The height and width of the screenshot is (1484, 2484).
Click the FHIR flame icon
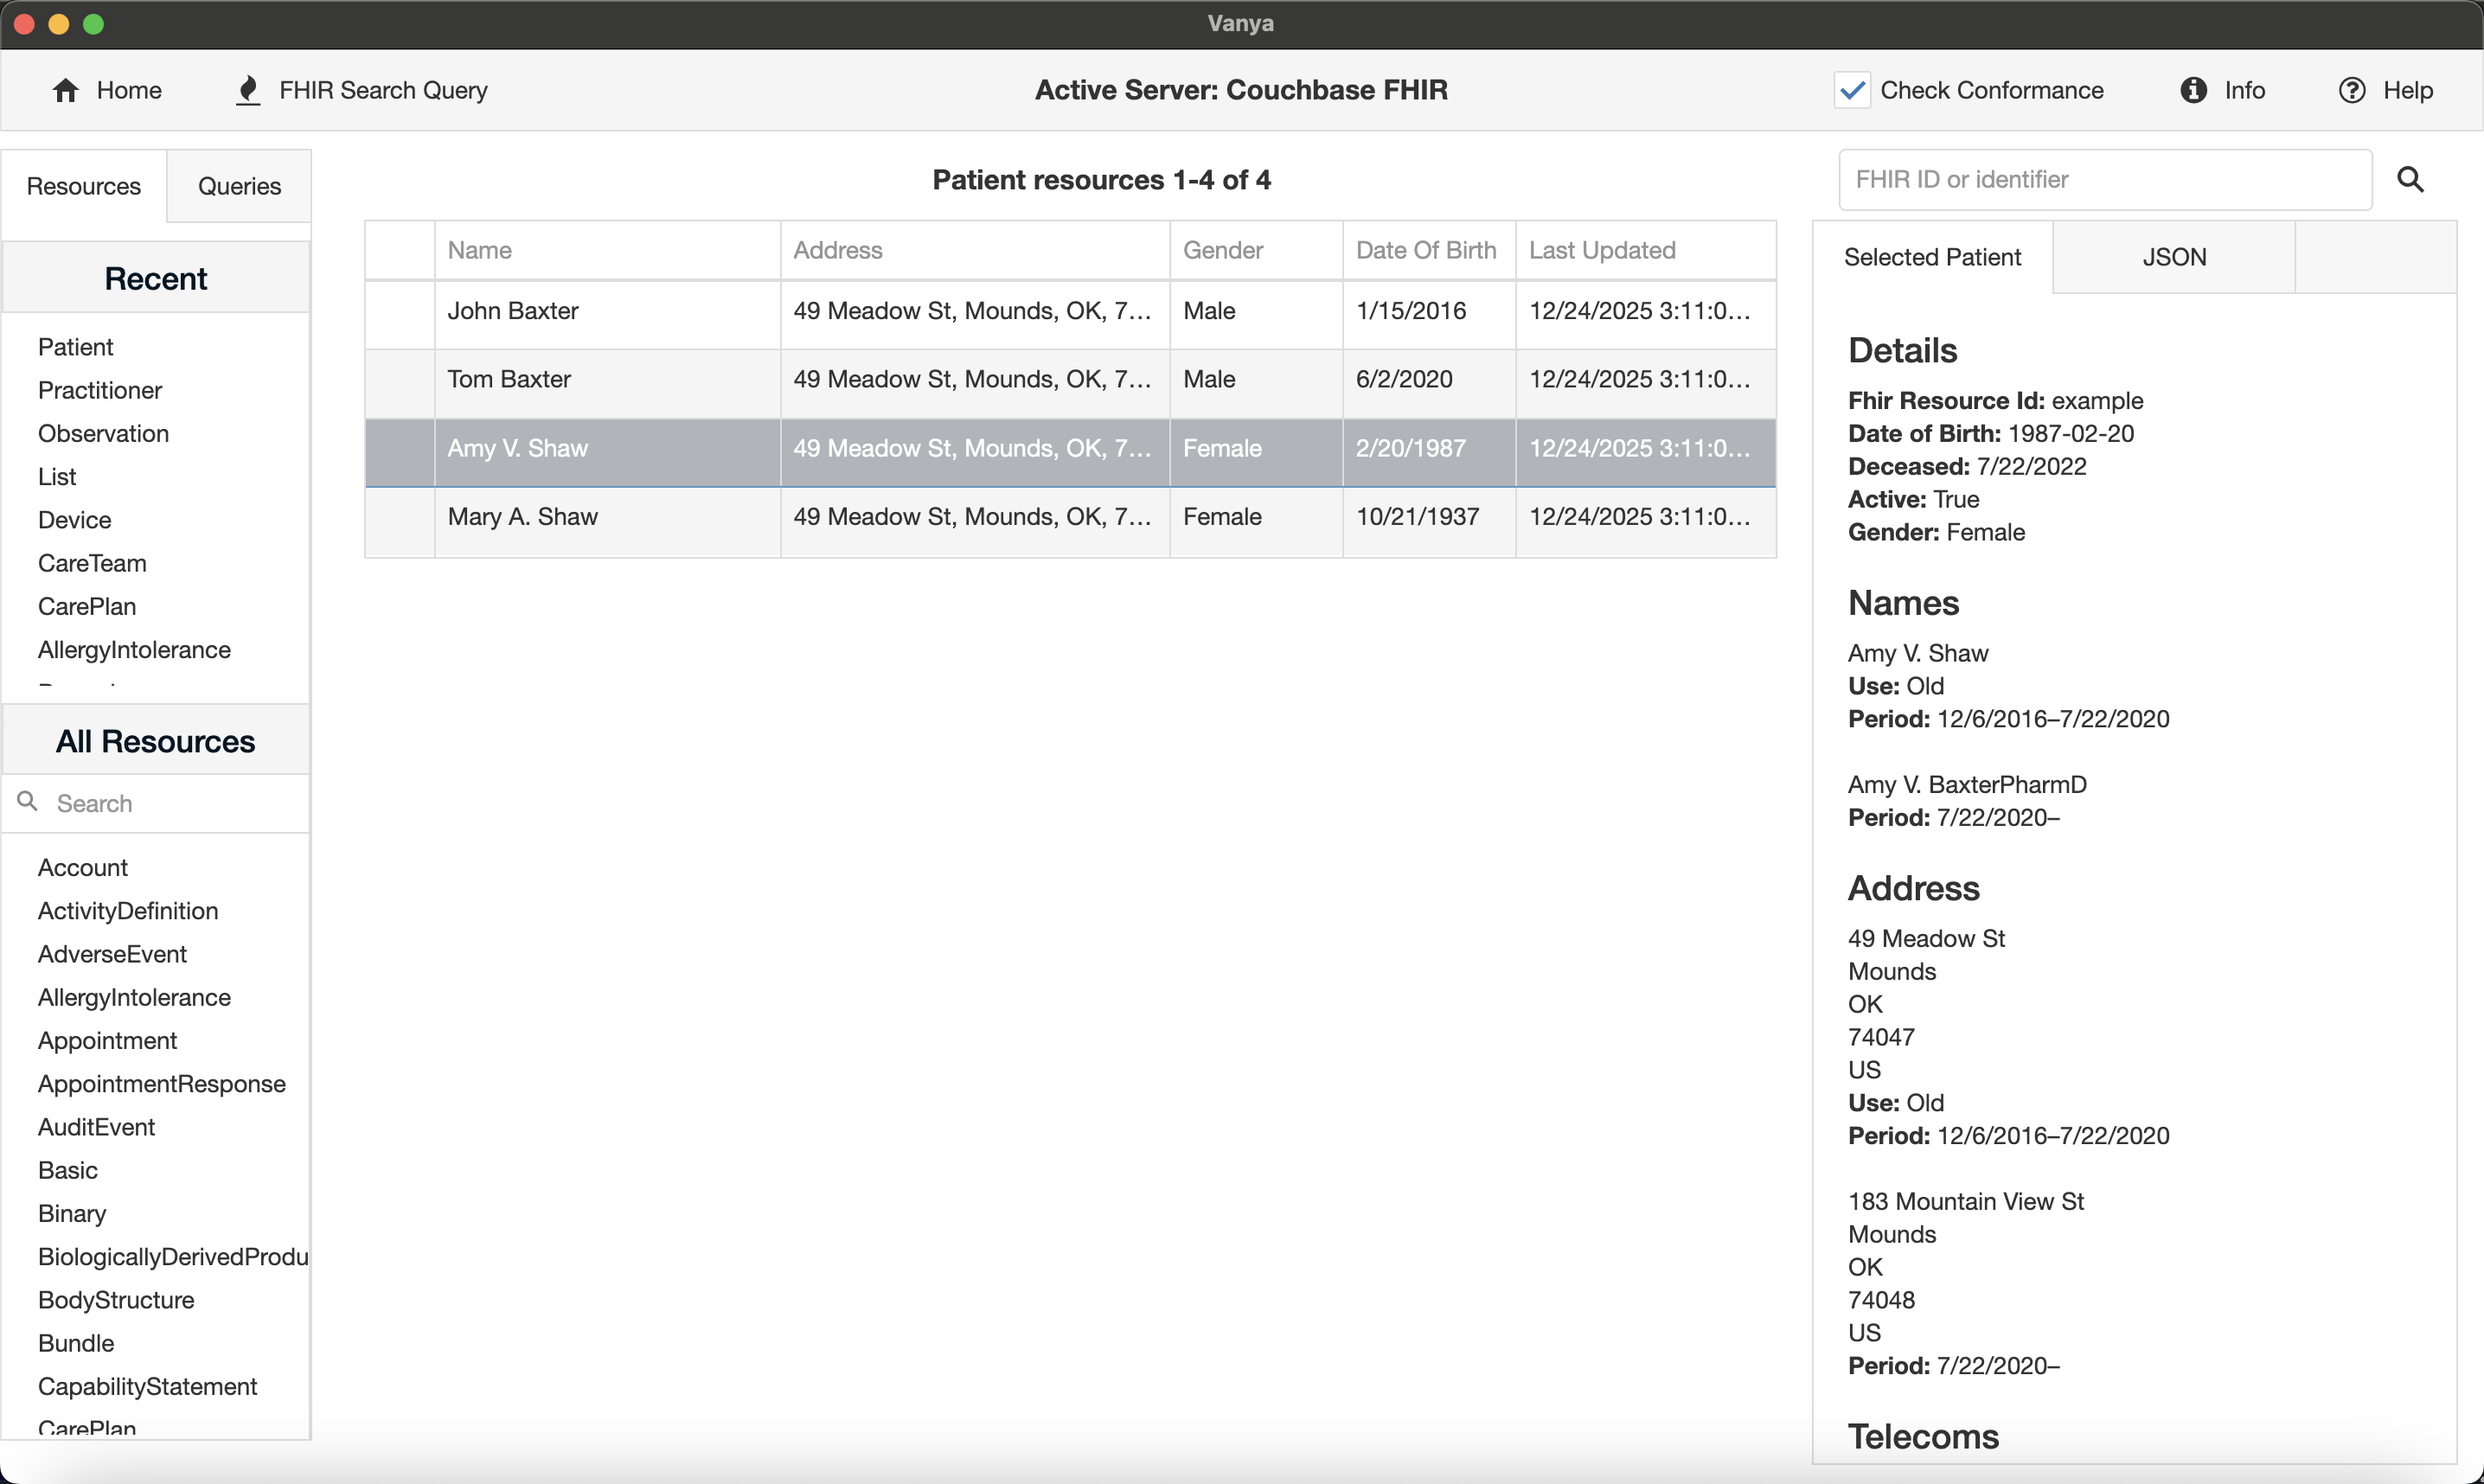coord(248,91)
